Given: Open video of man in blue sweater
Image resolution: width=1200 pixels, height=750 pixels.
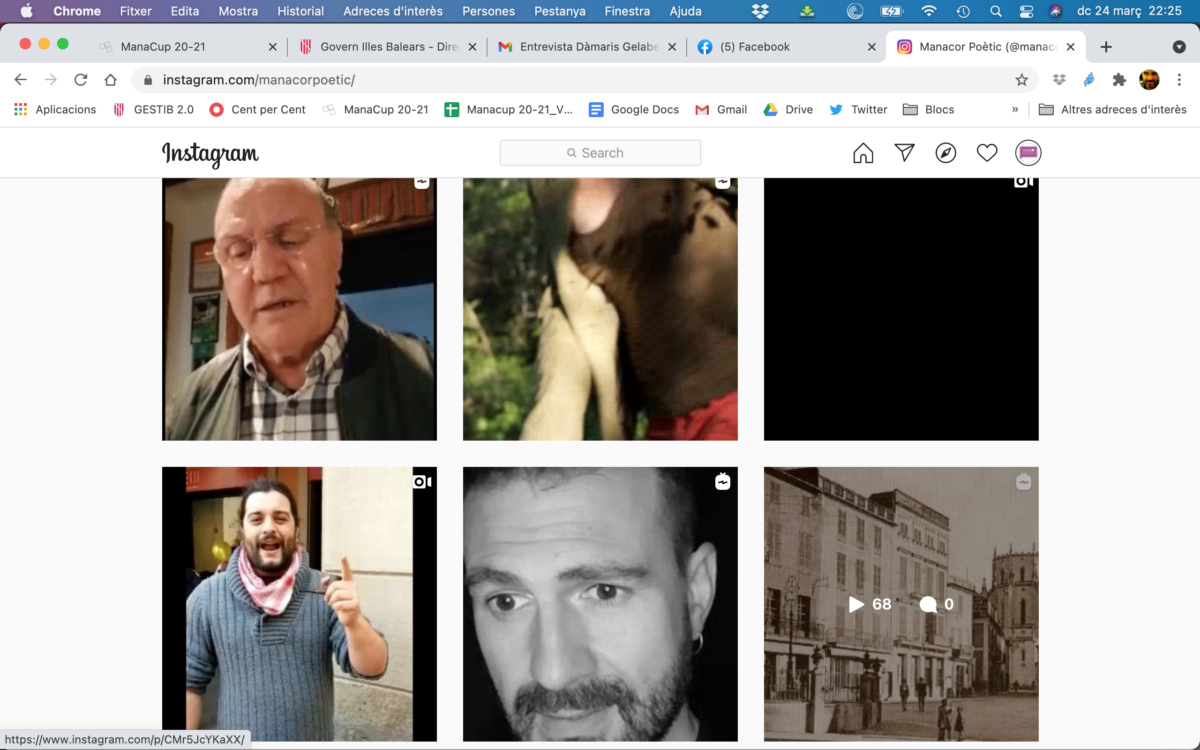Looking at the screenshot, I should [299, 604].
